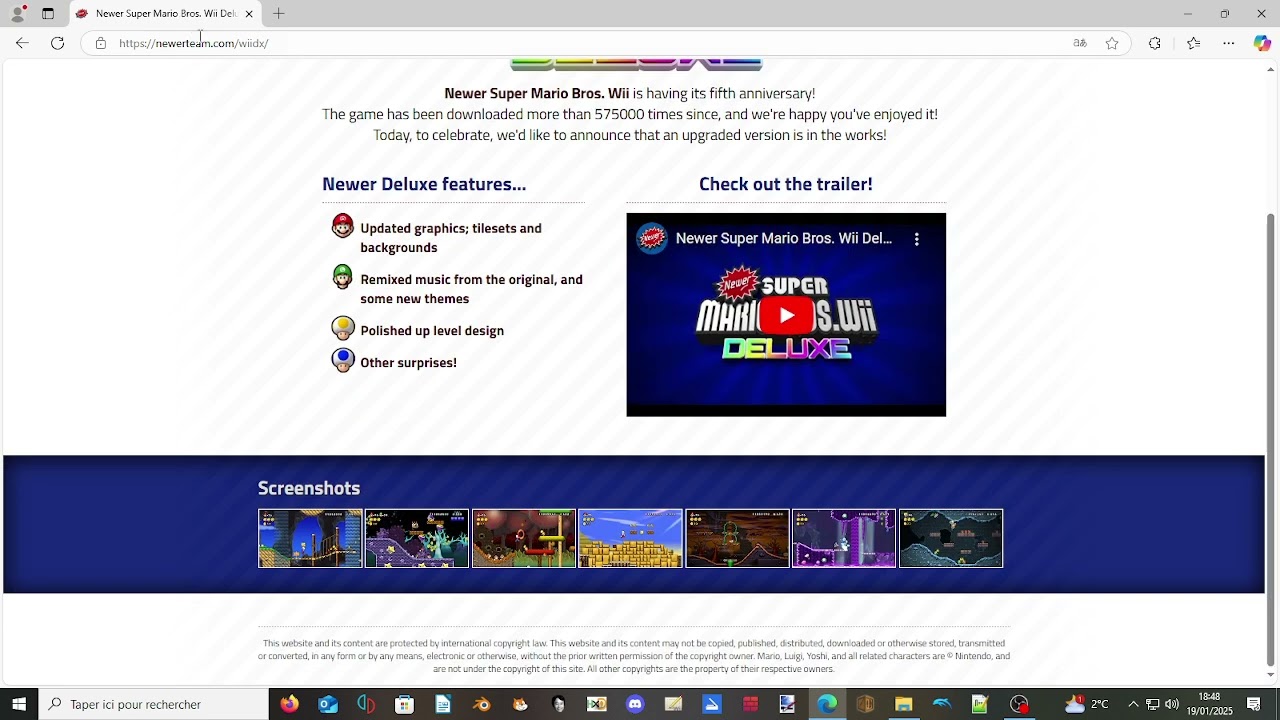Click the Newer channel avatar on the video

[652, 239]
